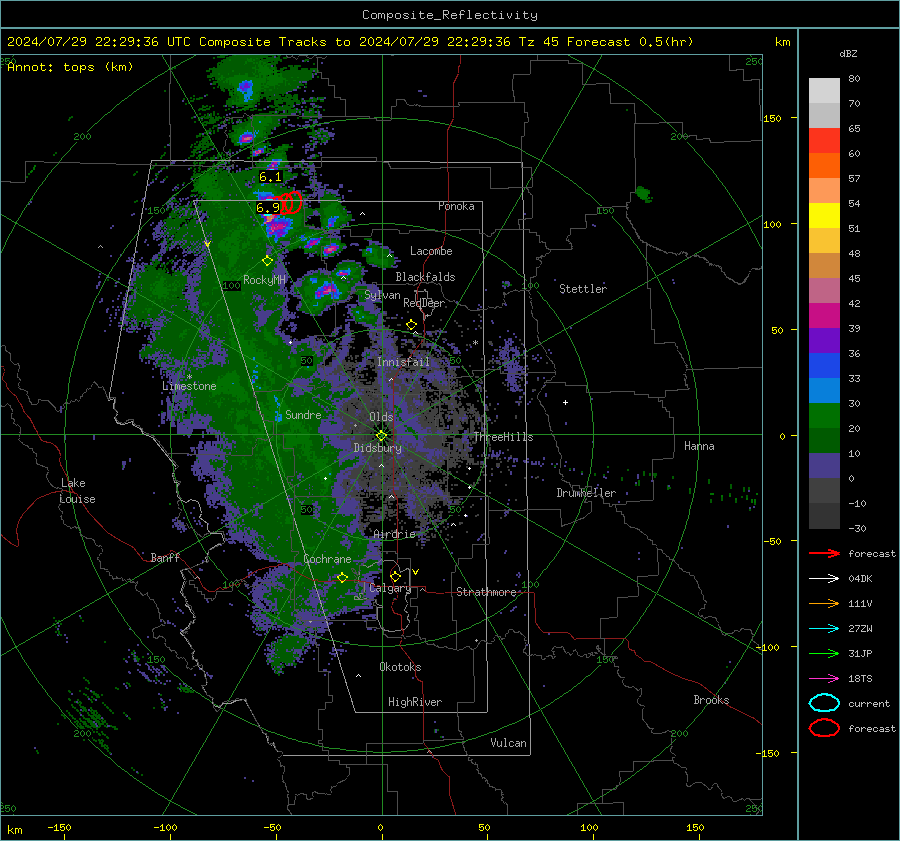Click the Vulcan label
Image resolution: width=900 pixels, height=841 pixels.
coord(509,743)
